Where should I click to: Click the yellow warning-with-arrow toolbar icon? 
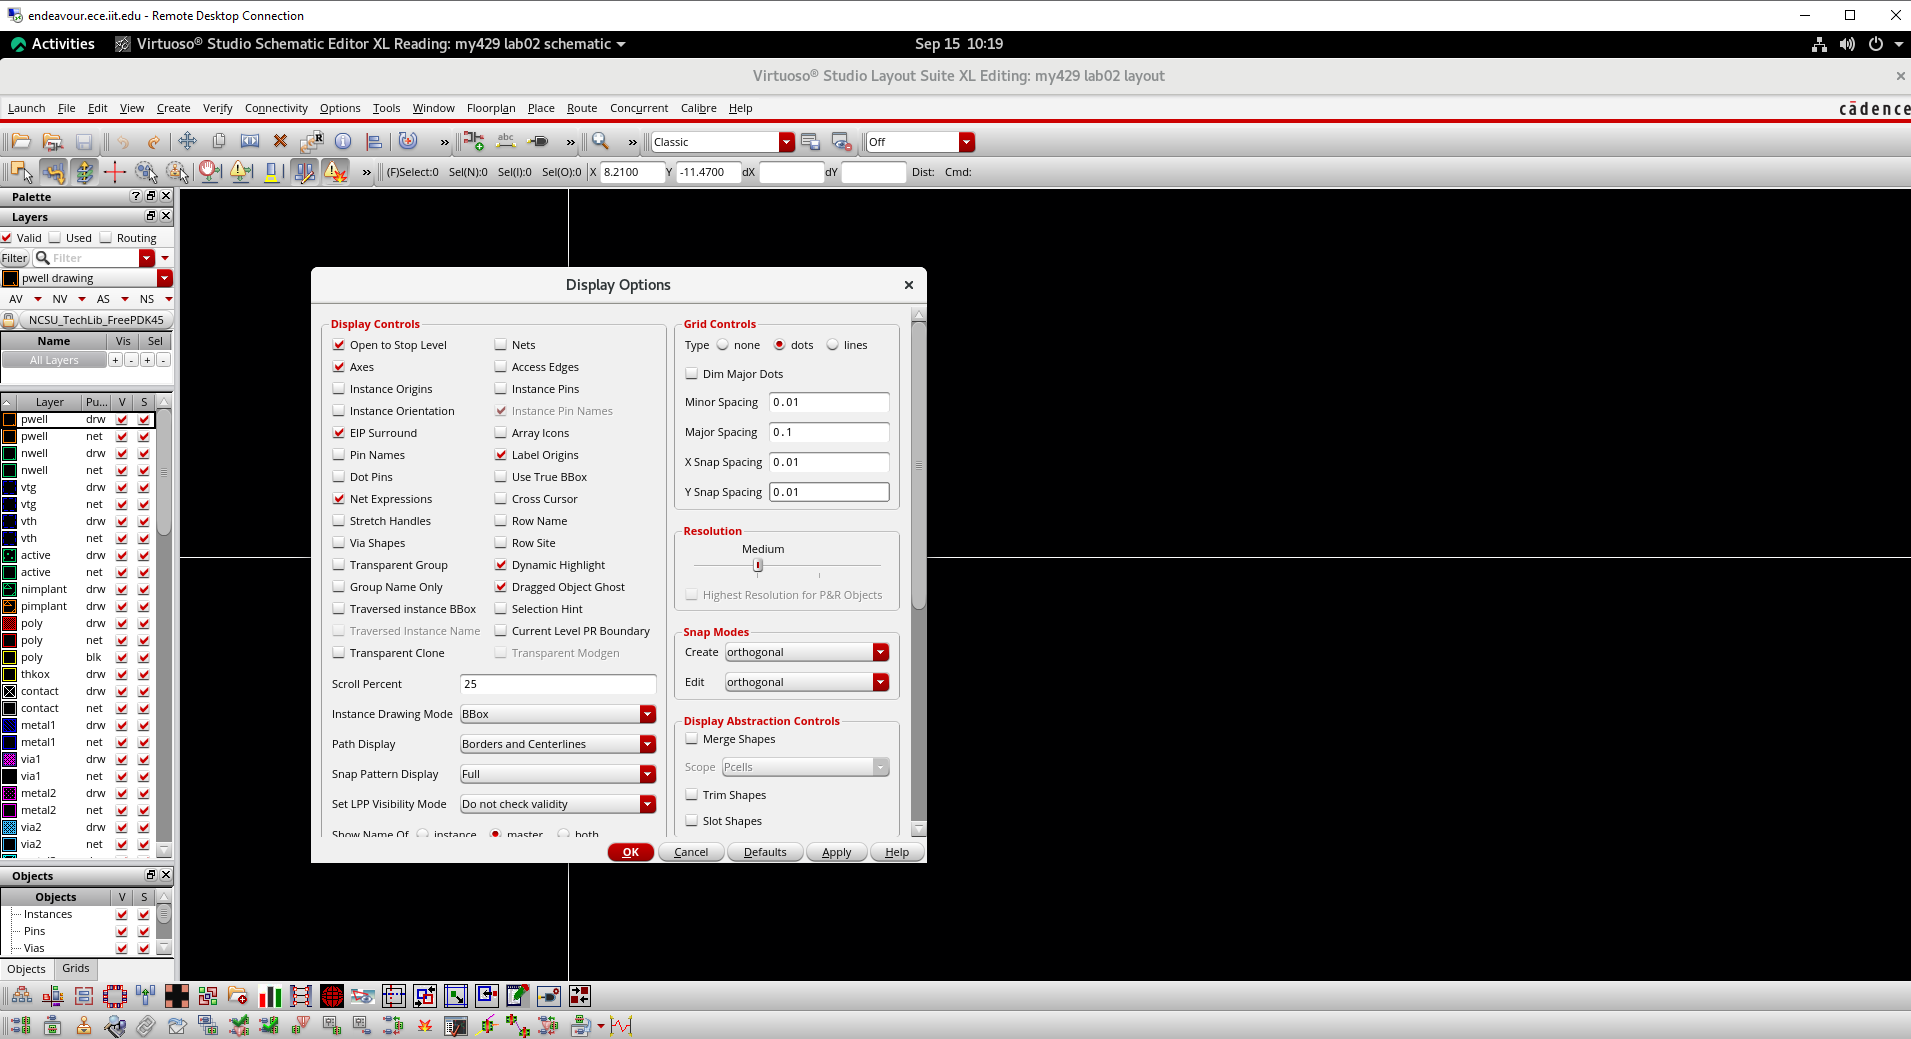(241, 172)
